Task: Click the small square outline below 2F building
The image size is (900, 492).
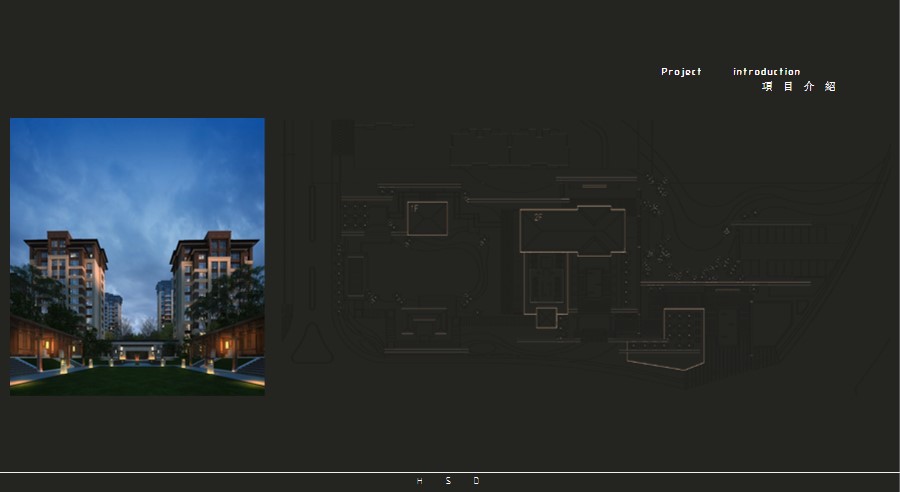Action: click(546, 318)
